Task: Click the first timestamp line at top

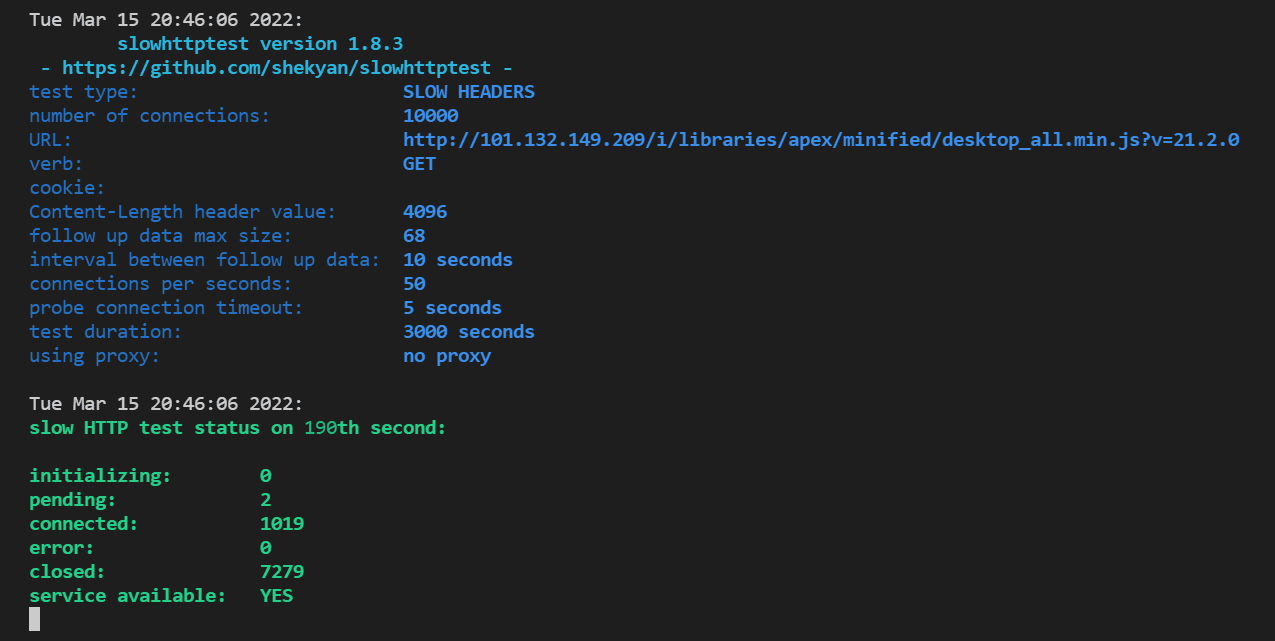Action: click(x=166, y=20)
